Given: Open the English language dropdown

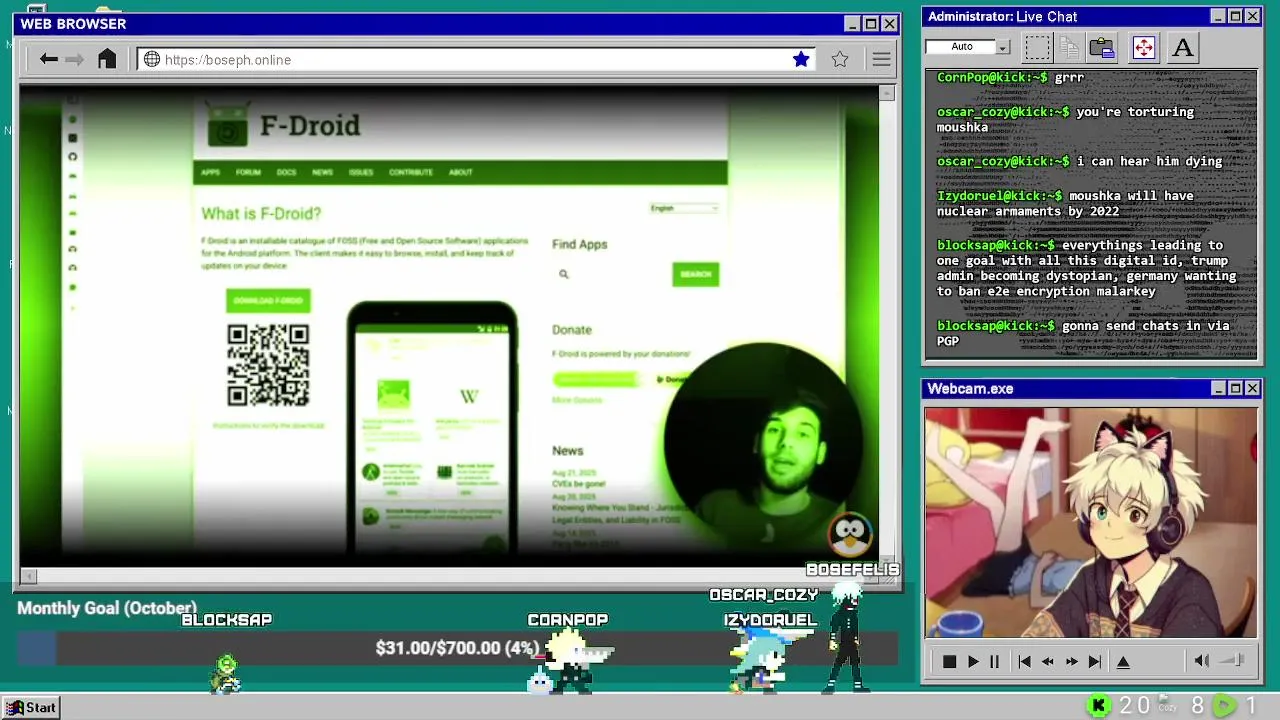Looking at the screenshot, I should pyautogui.click(x=684, y=208).
